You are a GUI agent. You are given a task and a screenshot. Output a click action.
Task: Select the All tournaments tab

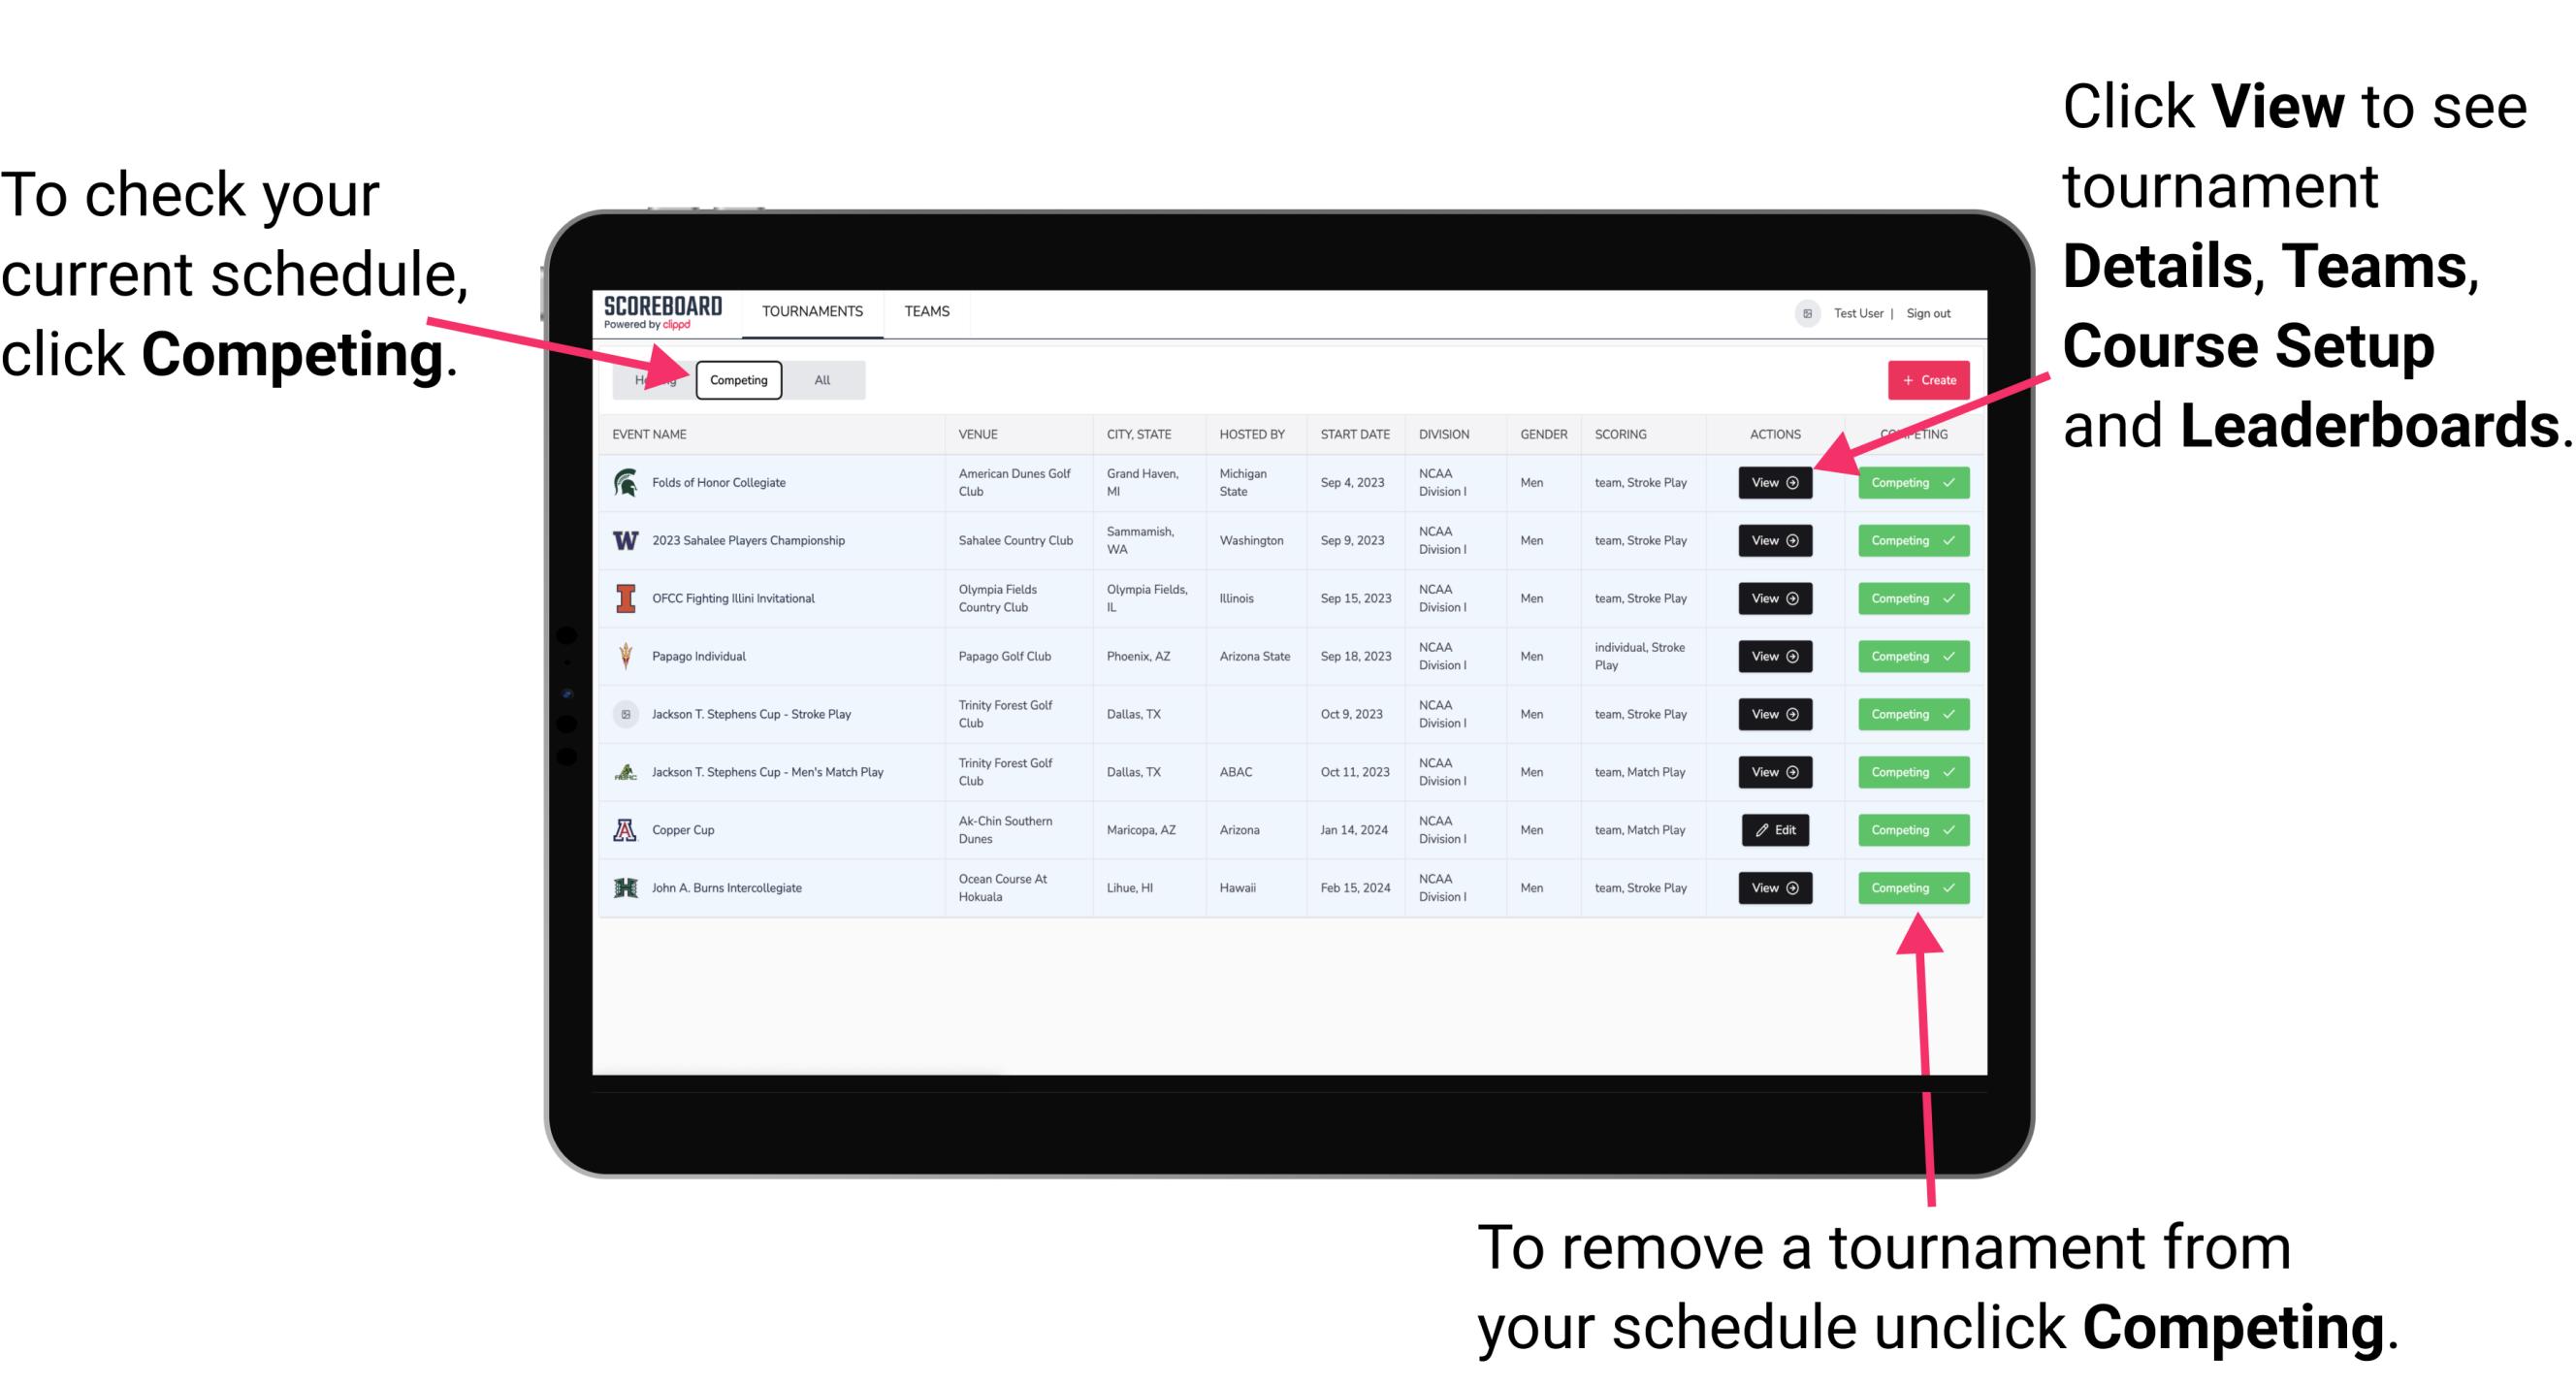pyautogui.click(x=821, y=379)
